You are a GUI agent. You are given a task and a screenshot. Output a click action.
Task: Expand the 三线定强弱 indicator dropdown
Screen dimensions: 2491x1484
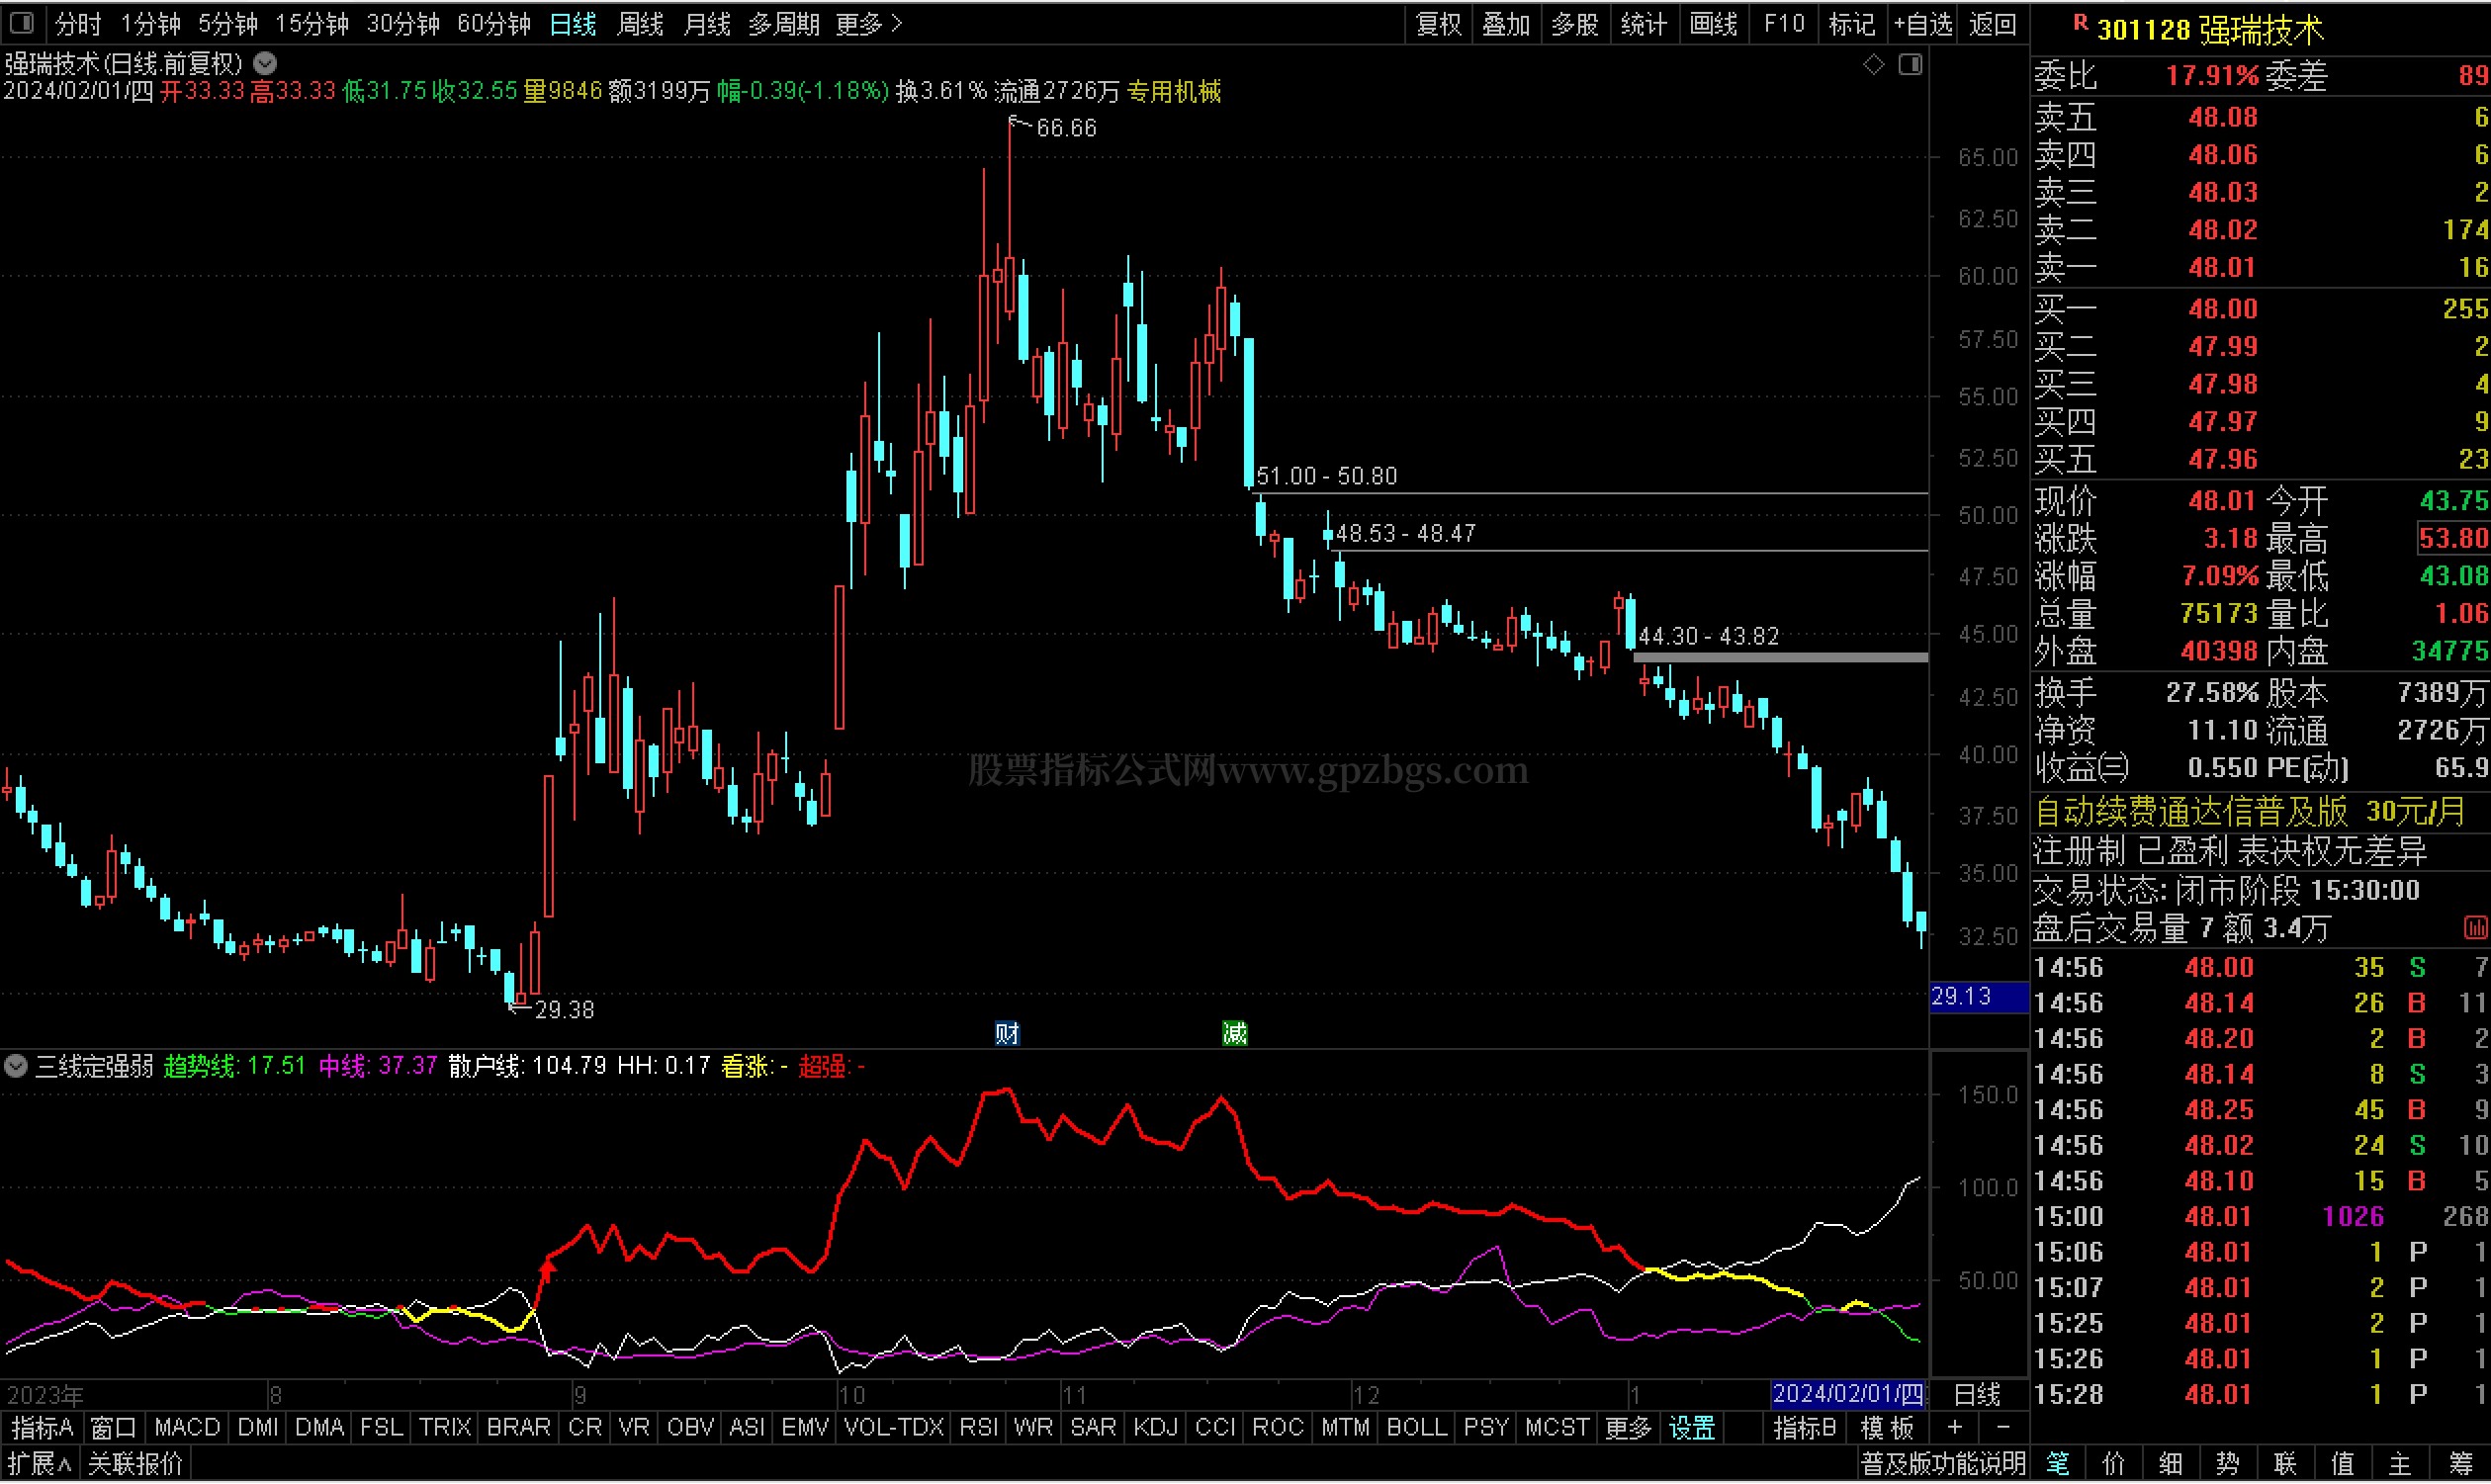(15, 1066)
